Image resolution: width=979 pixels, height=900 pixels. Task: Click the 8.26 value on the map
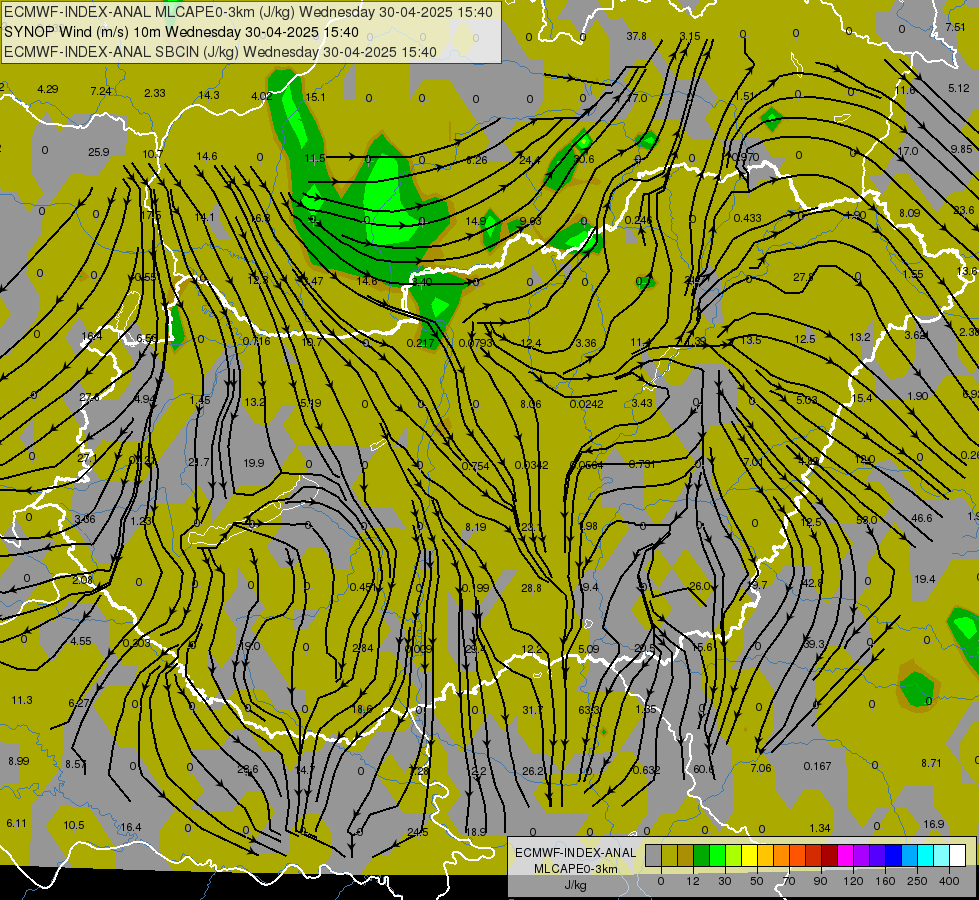pyautogui.click(x=476, y=160)
